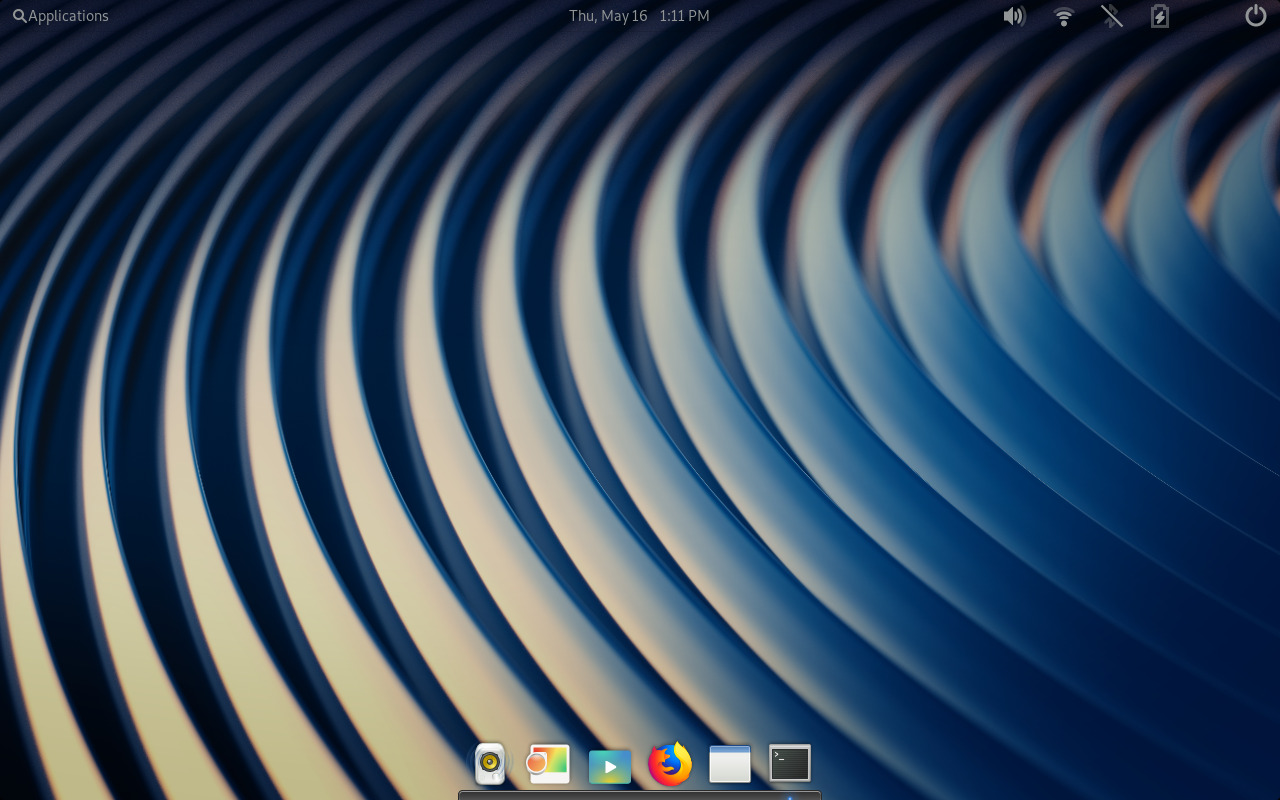Expand the volume control popup

click(x=1013, y=16)
